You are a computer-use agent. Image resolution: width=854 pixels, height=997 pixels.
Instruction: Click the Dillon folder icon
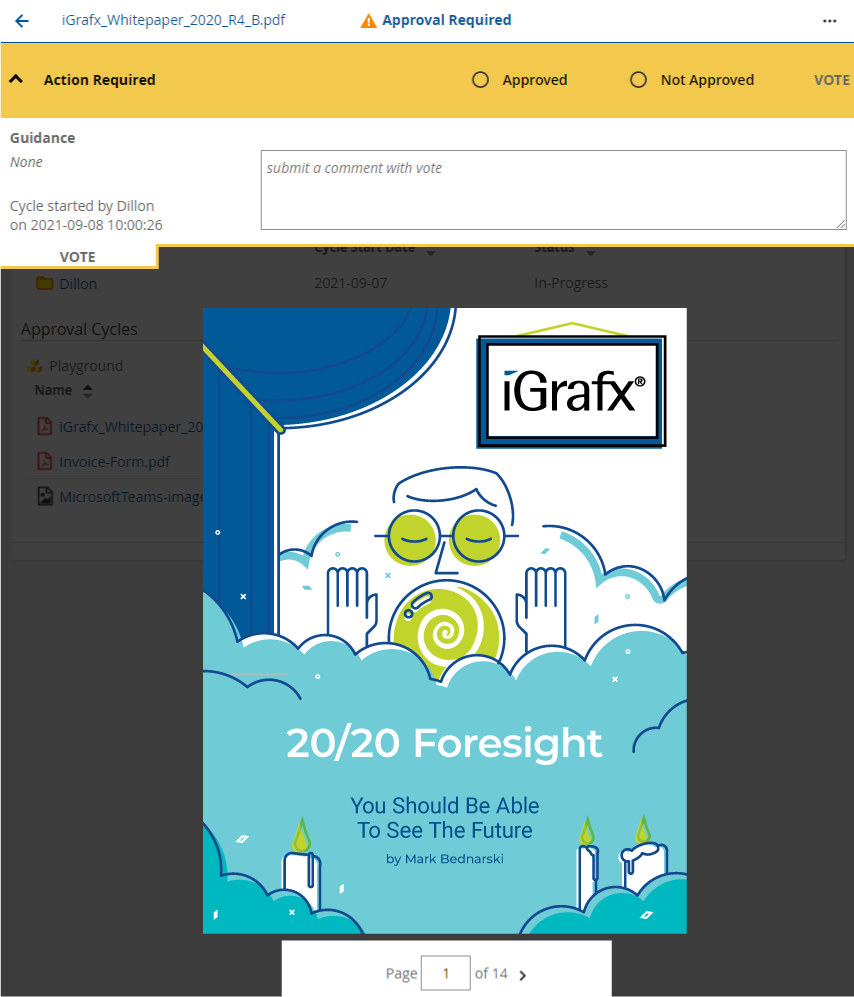pyautogui.click(x=44, y=283)
